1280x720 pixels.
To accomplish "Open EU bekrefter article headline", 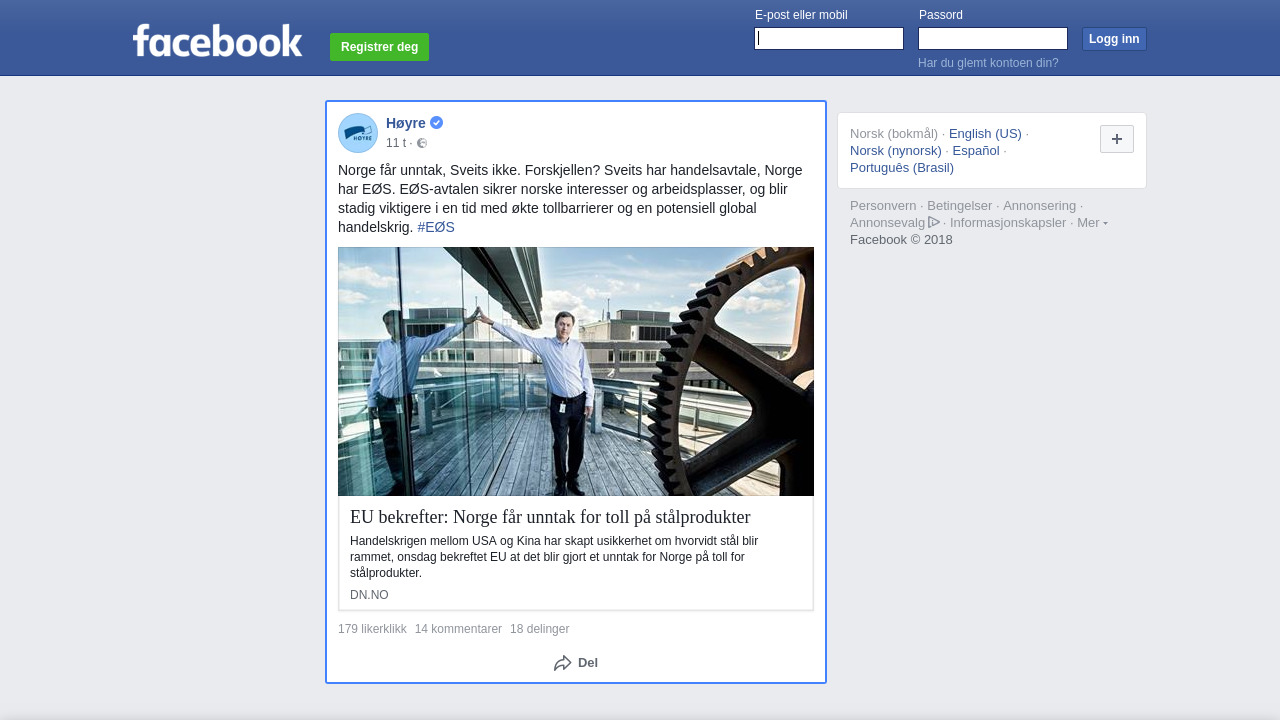I will coord(550,517).
